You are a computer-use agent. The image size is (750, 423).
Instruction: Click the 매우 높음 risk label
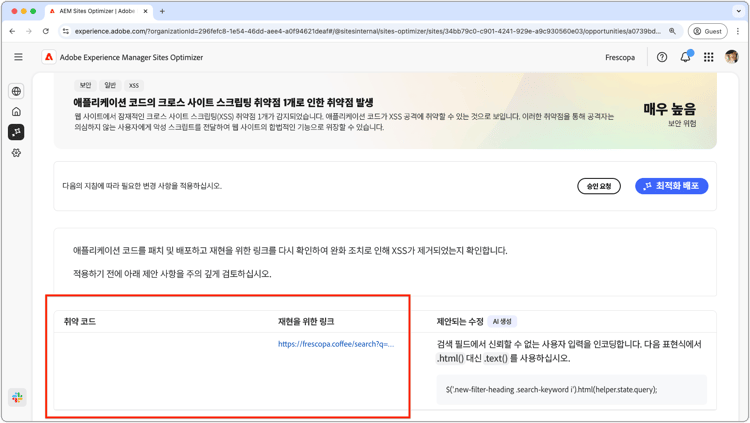[670, 109]
